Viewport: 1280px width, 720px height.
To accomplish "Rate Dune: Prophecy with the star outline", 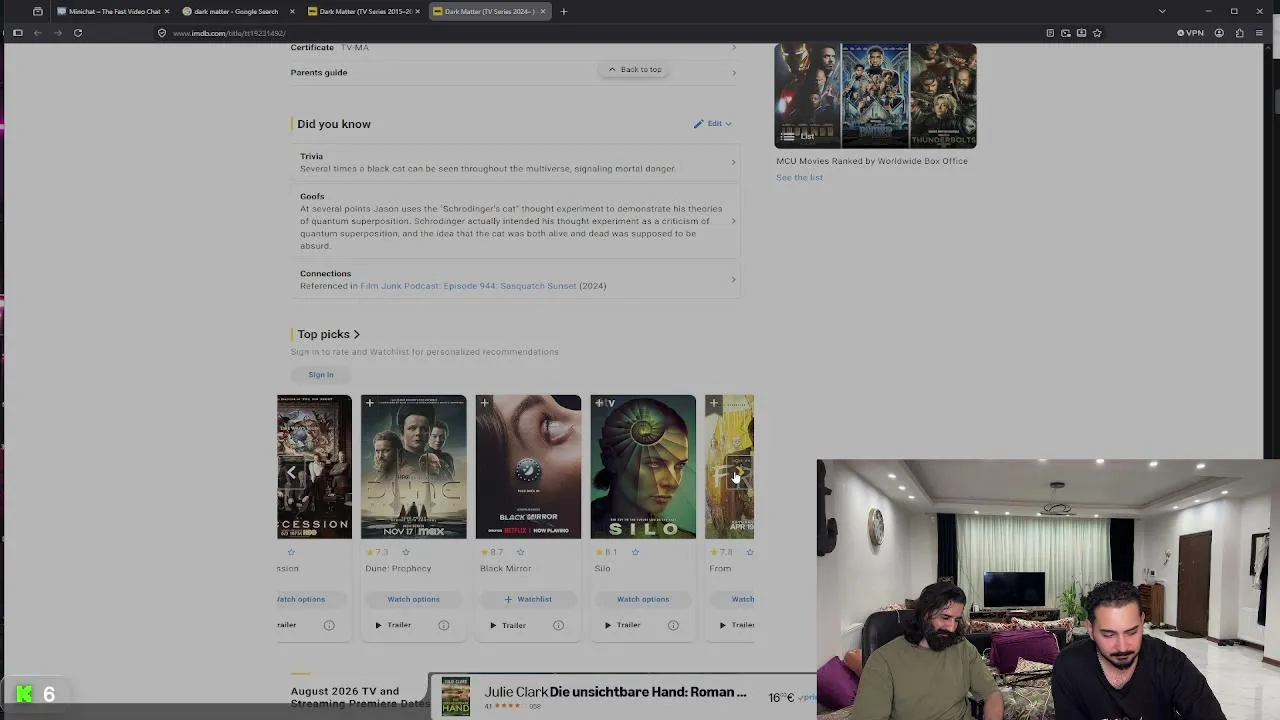I will tap(405, 552).
